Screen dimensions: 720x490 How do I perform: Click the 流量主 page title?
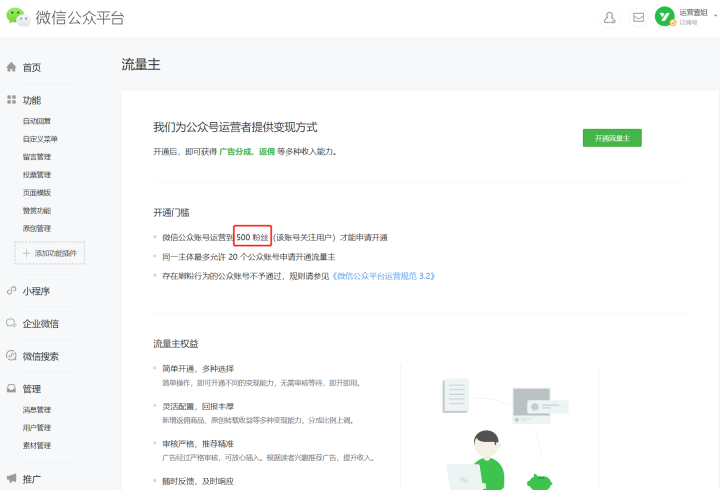pos(141,64)
